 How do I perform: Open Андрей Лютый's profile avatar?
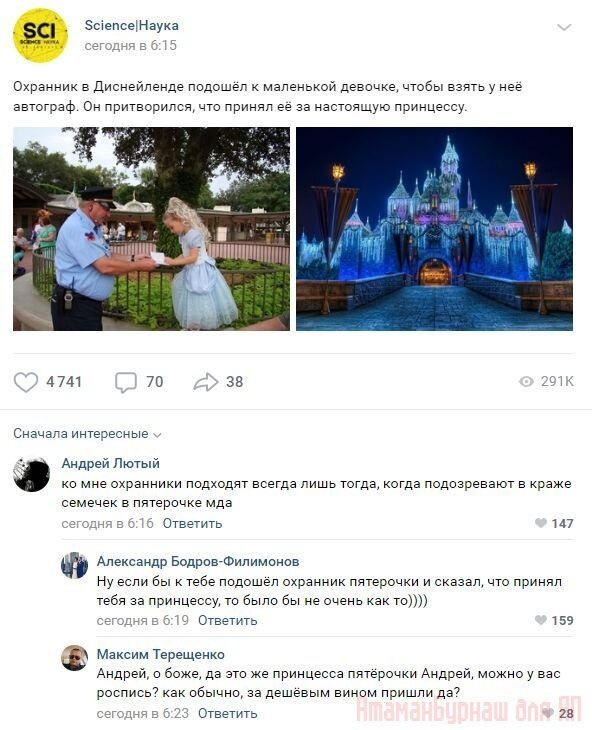[32, 474]
